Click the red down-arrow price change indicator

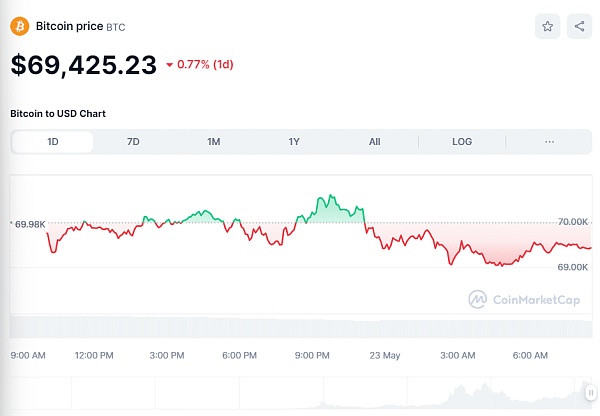click(x=170, y=65)
